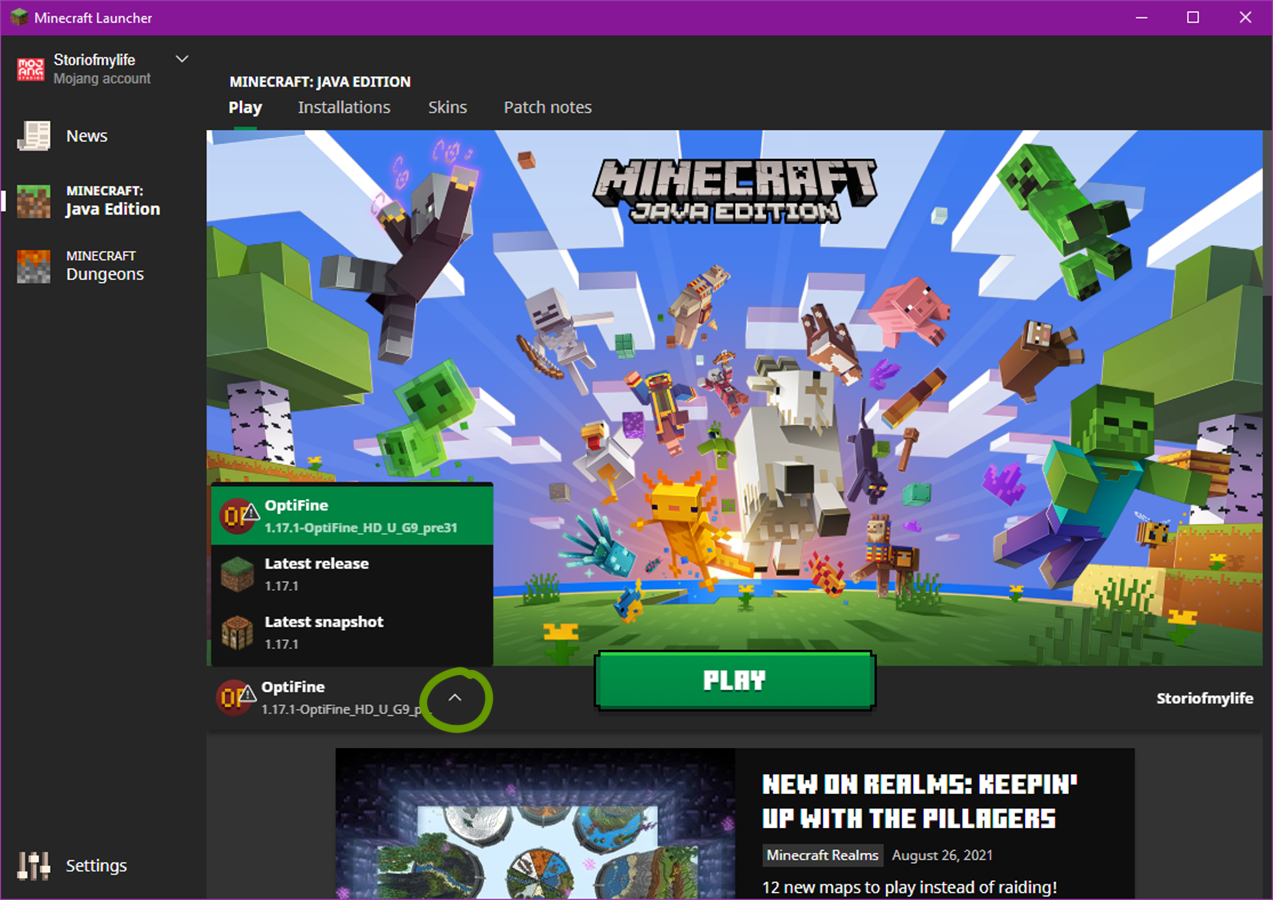Click the Minecraft Launcher title bar icon
1274x900 pixels.
coord(19,18)
